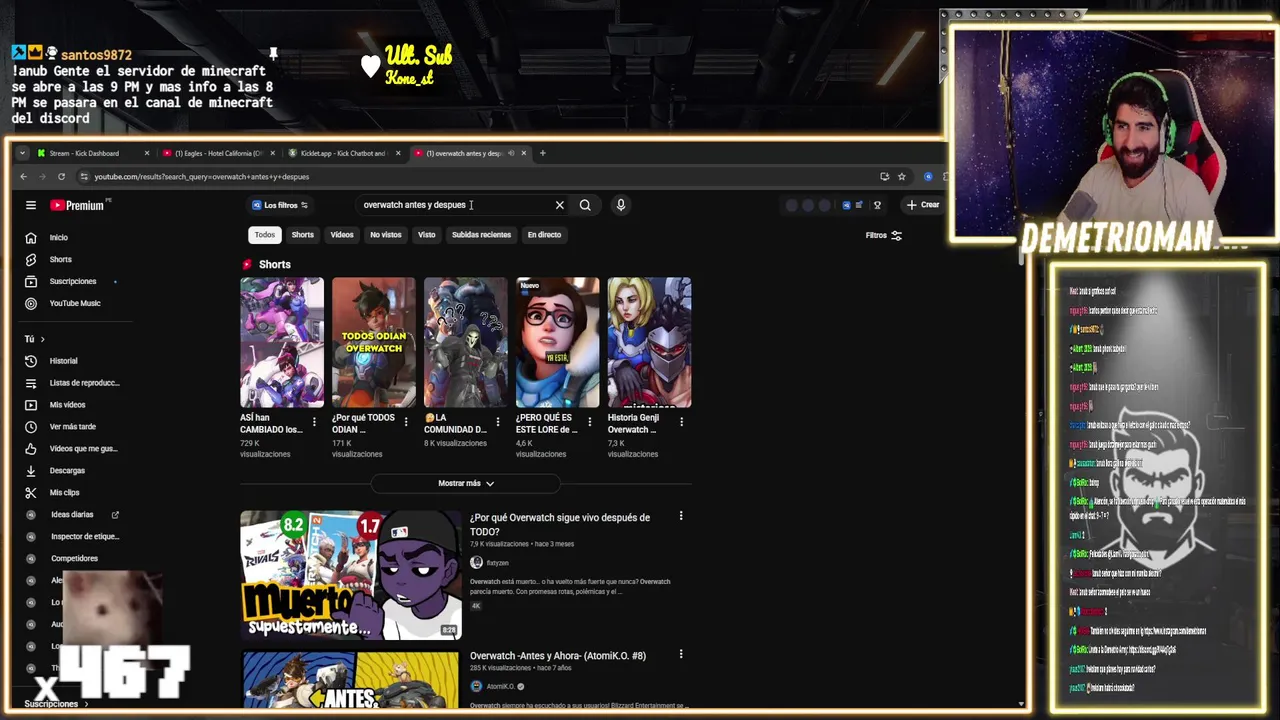Image resolution: width=1280 pixels, height=720 pixels.
Task: Switch to Kicklet.app Kick Chatbot tab
Action: point(343,153)
